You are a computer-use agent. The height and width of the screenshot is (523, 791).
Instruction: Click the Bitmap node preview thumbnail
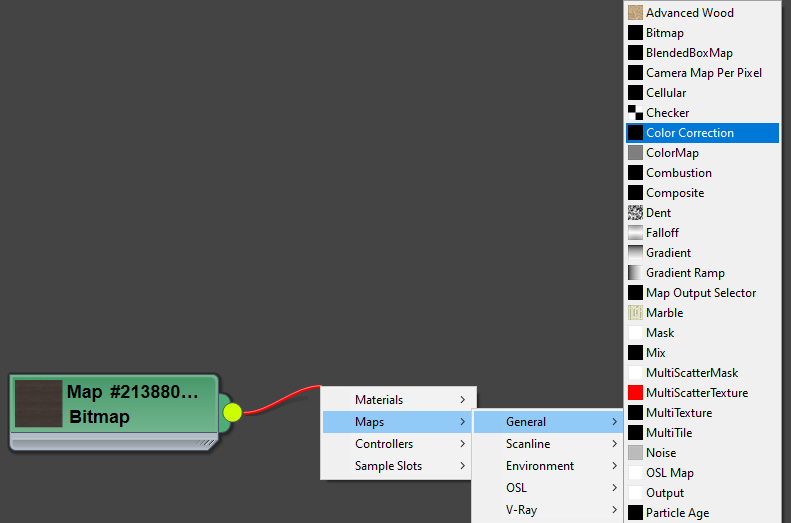coord(38,403)
